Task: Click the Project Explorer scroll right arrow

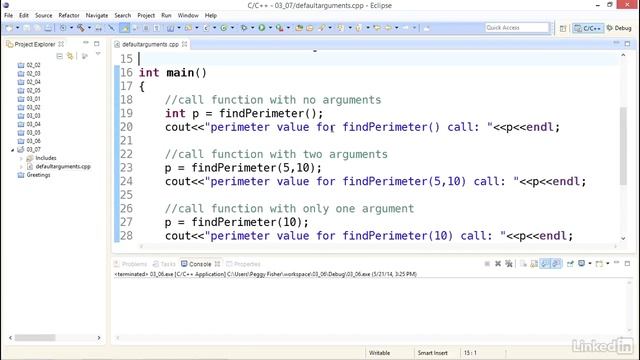Action: 99,338
